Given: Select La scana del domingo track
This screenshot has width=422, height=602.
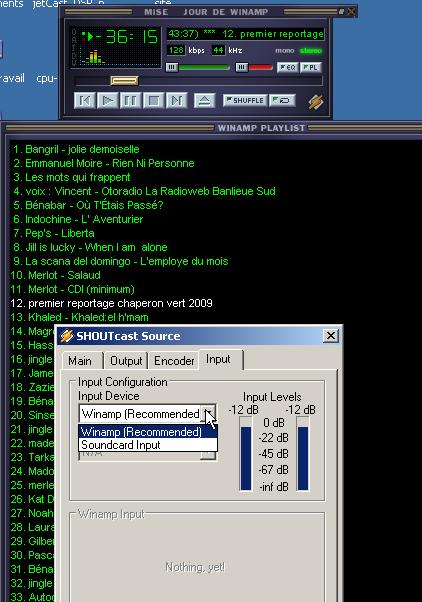Looking at the screenshot, I should coord(121,261).
